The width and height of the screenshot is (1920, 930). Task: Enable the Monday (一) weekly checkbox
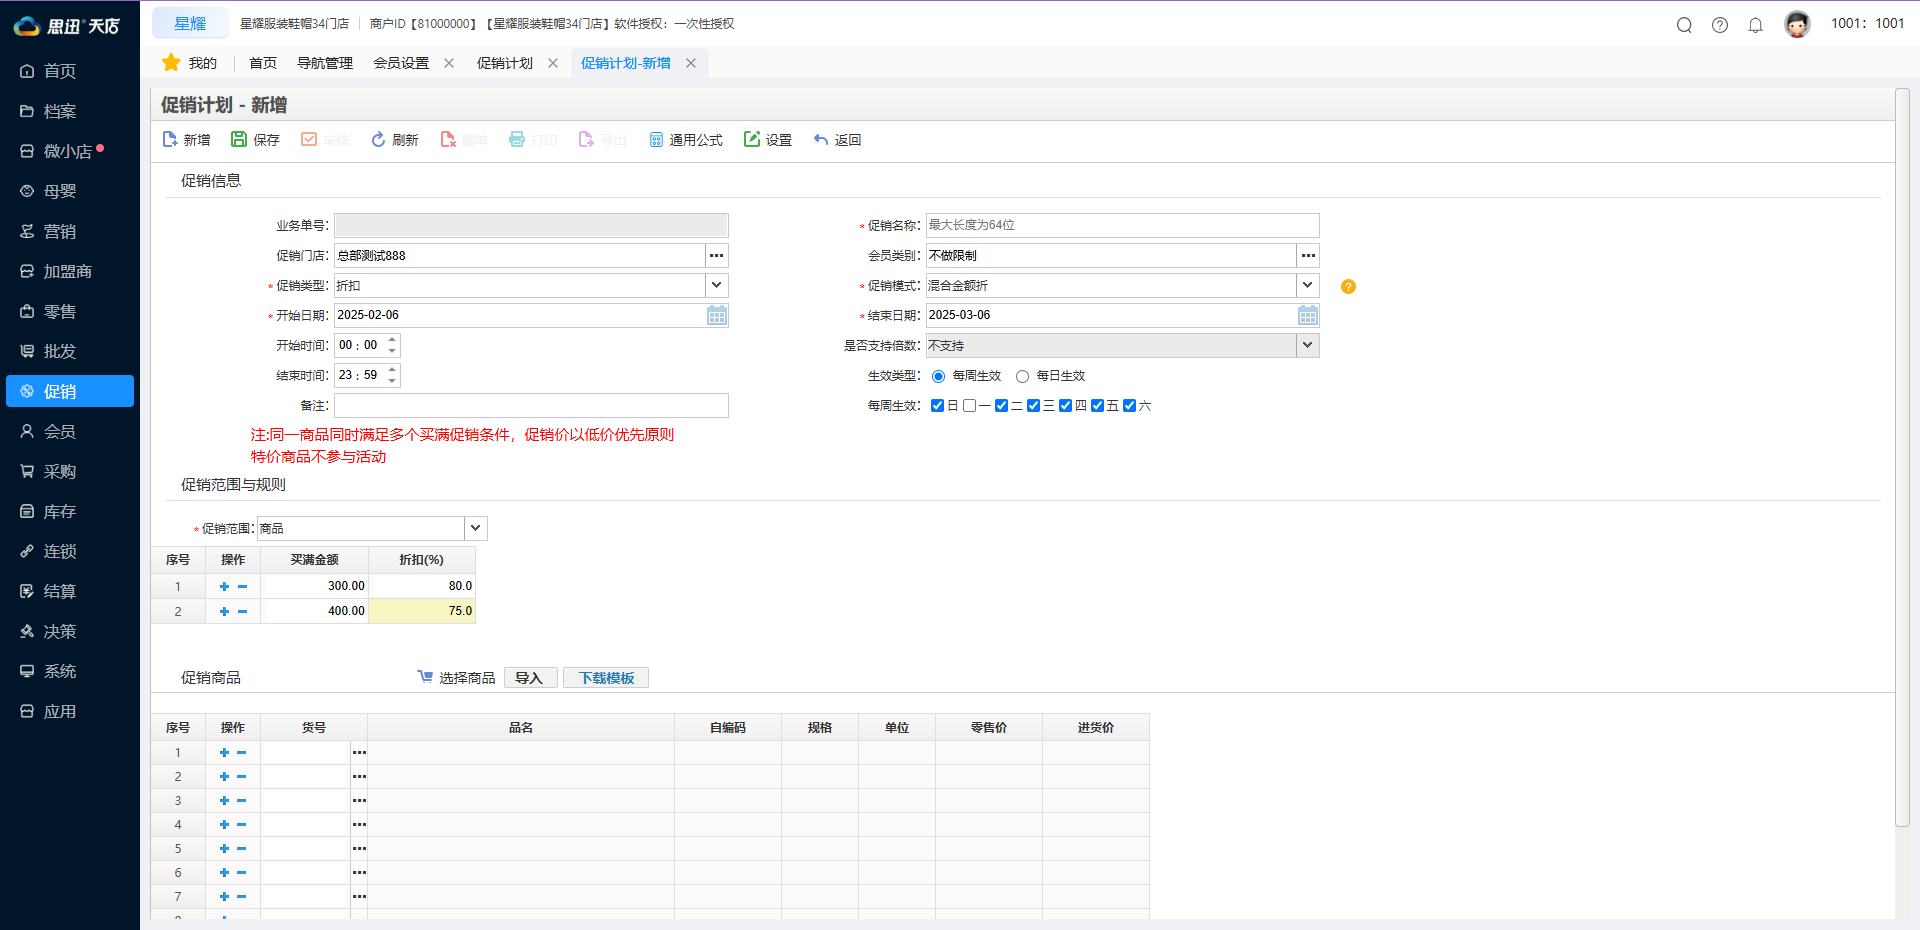click(x=969, y=406)
